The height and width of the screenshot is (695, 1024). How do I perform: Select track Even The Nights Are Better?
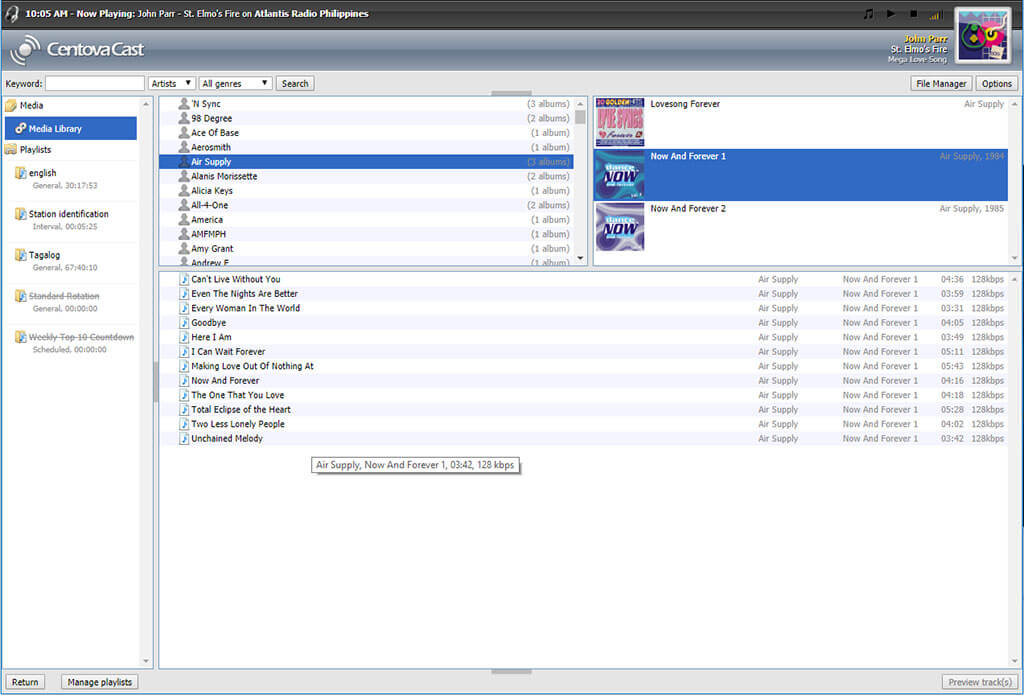(583, 293)
